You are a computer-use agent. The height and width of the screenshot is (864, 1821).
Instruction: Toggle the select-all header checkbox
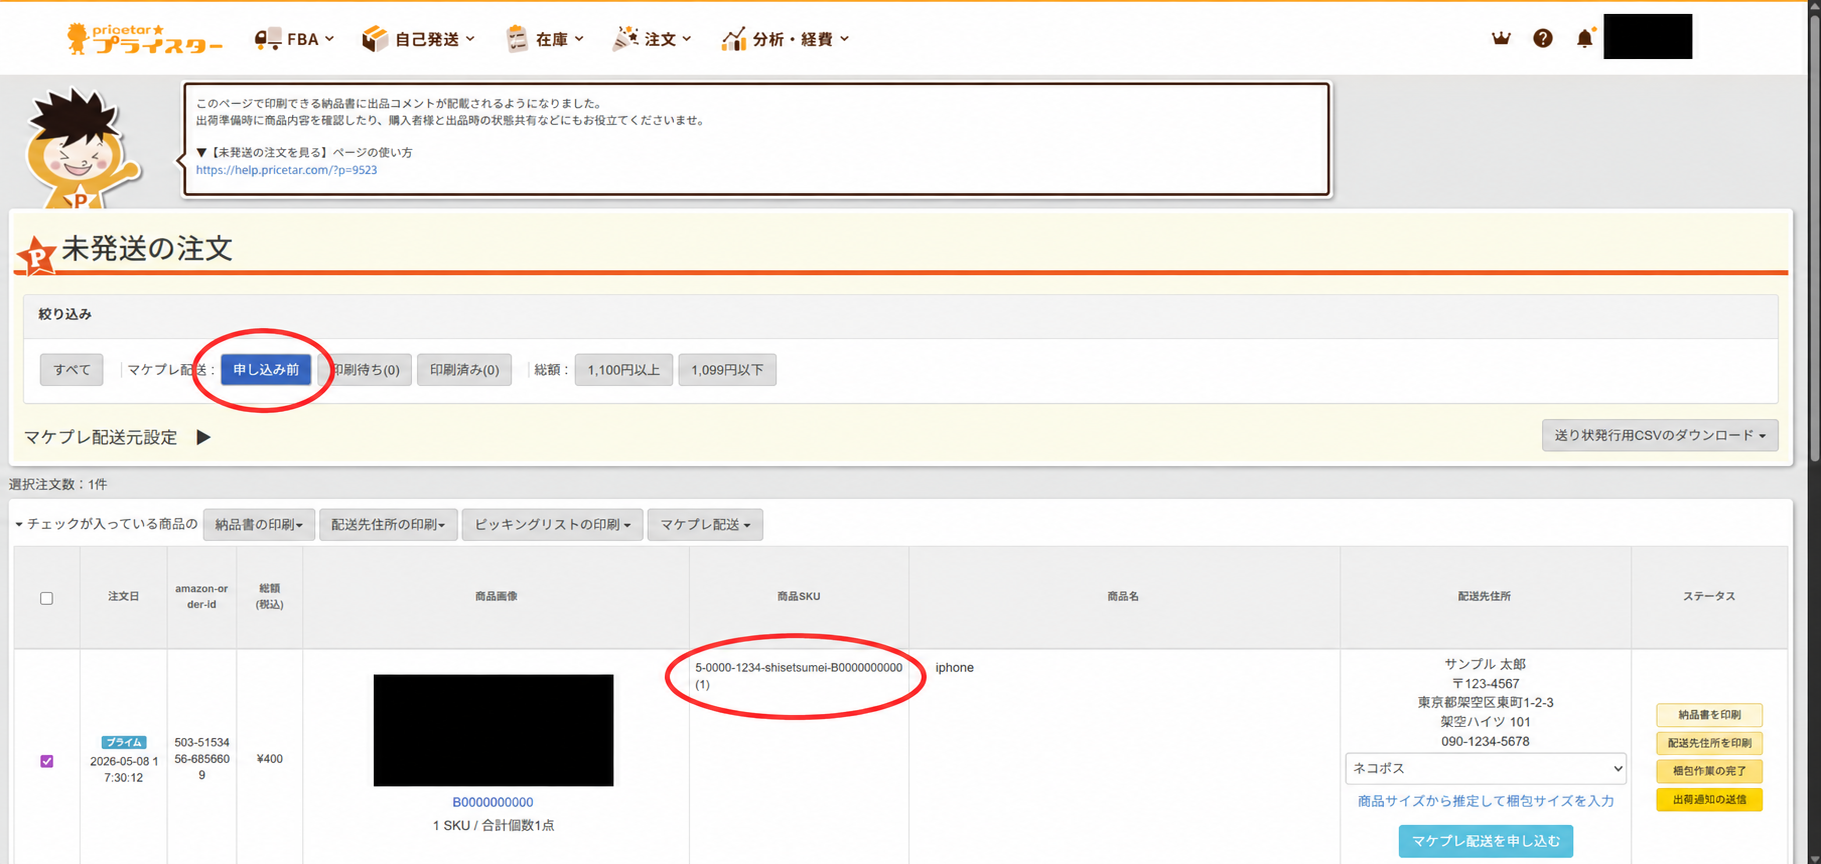coord(47,598)
